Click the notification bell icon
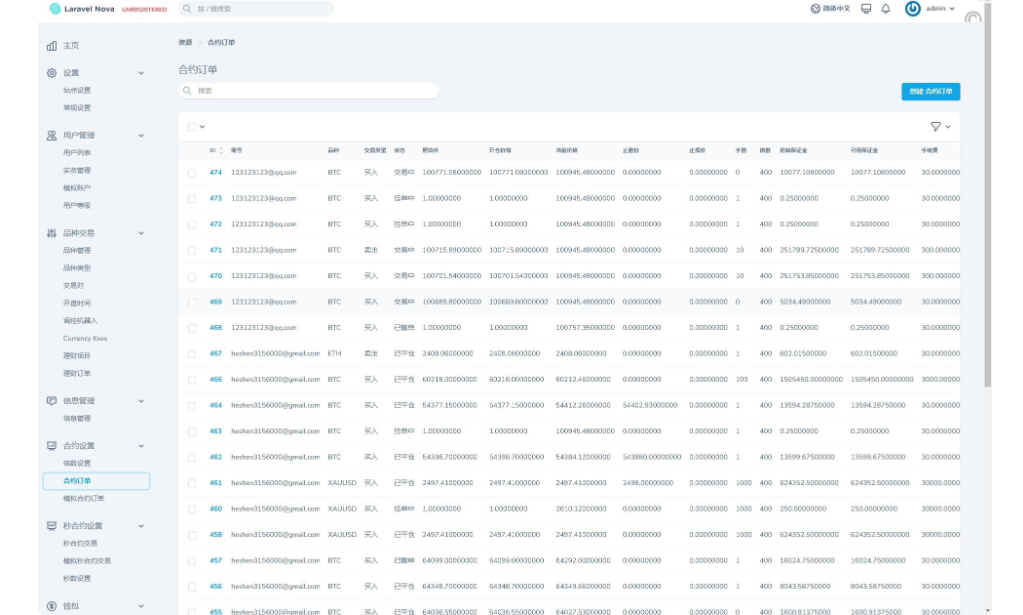The image size is (1023, 615). click(885, 9)
